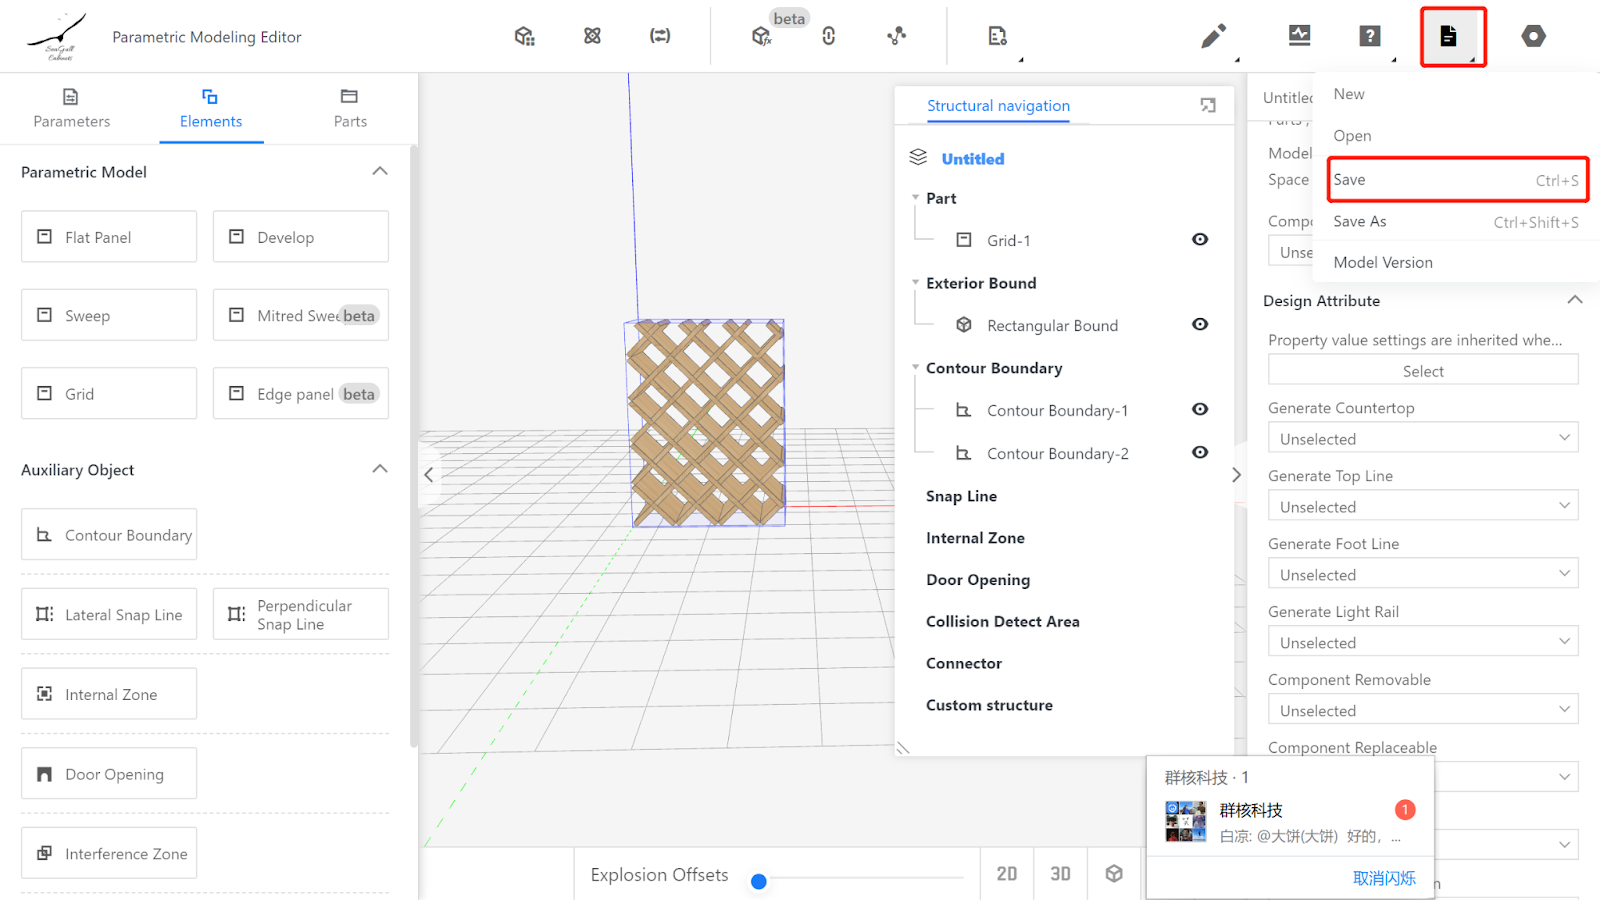
Task: Pop out the Structural navigation panel
Action: pos(1208,106)
